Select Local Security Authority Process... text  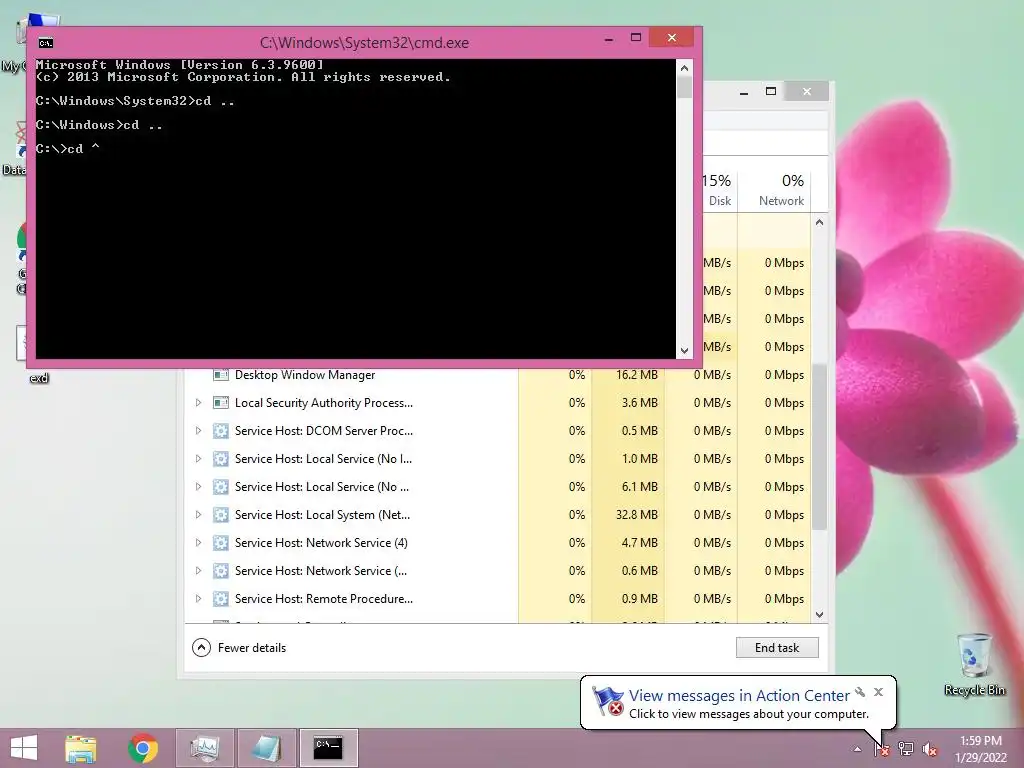(x=324, y=403)
